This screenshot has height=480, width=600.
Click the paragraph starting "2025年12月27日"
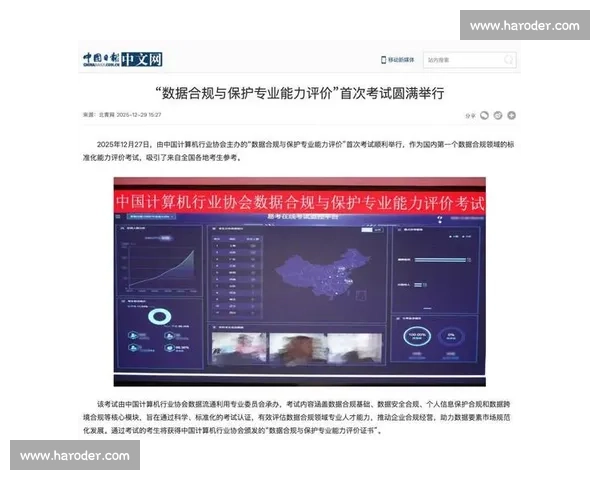(x=298, y=151)
